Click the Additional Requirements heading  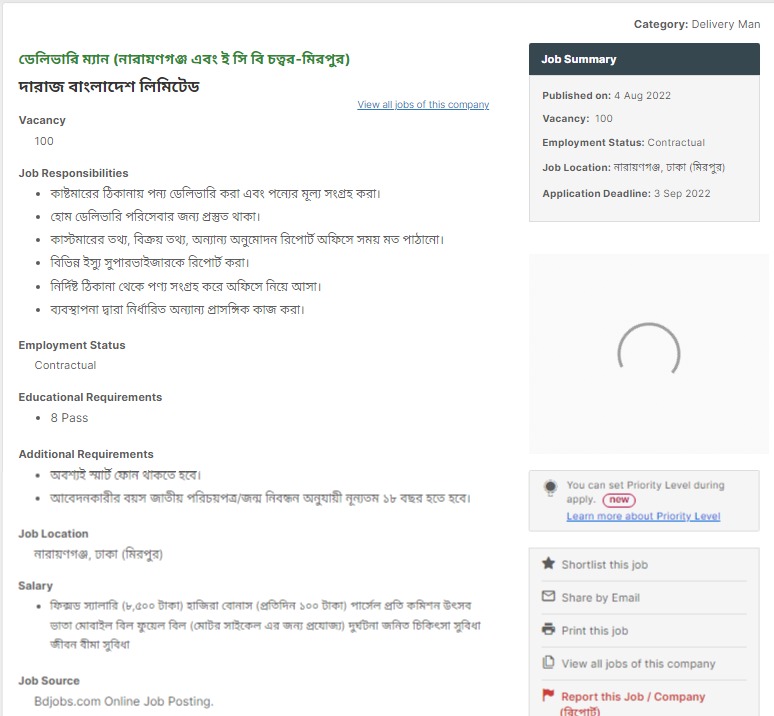[86, 454]
